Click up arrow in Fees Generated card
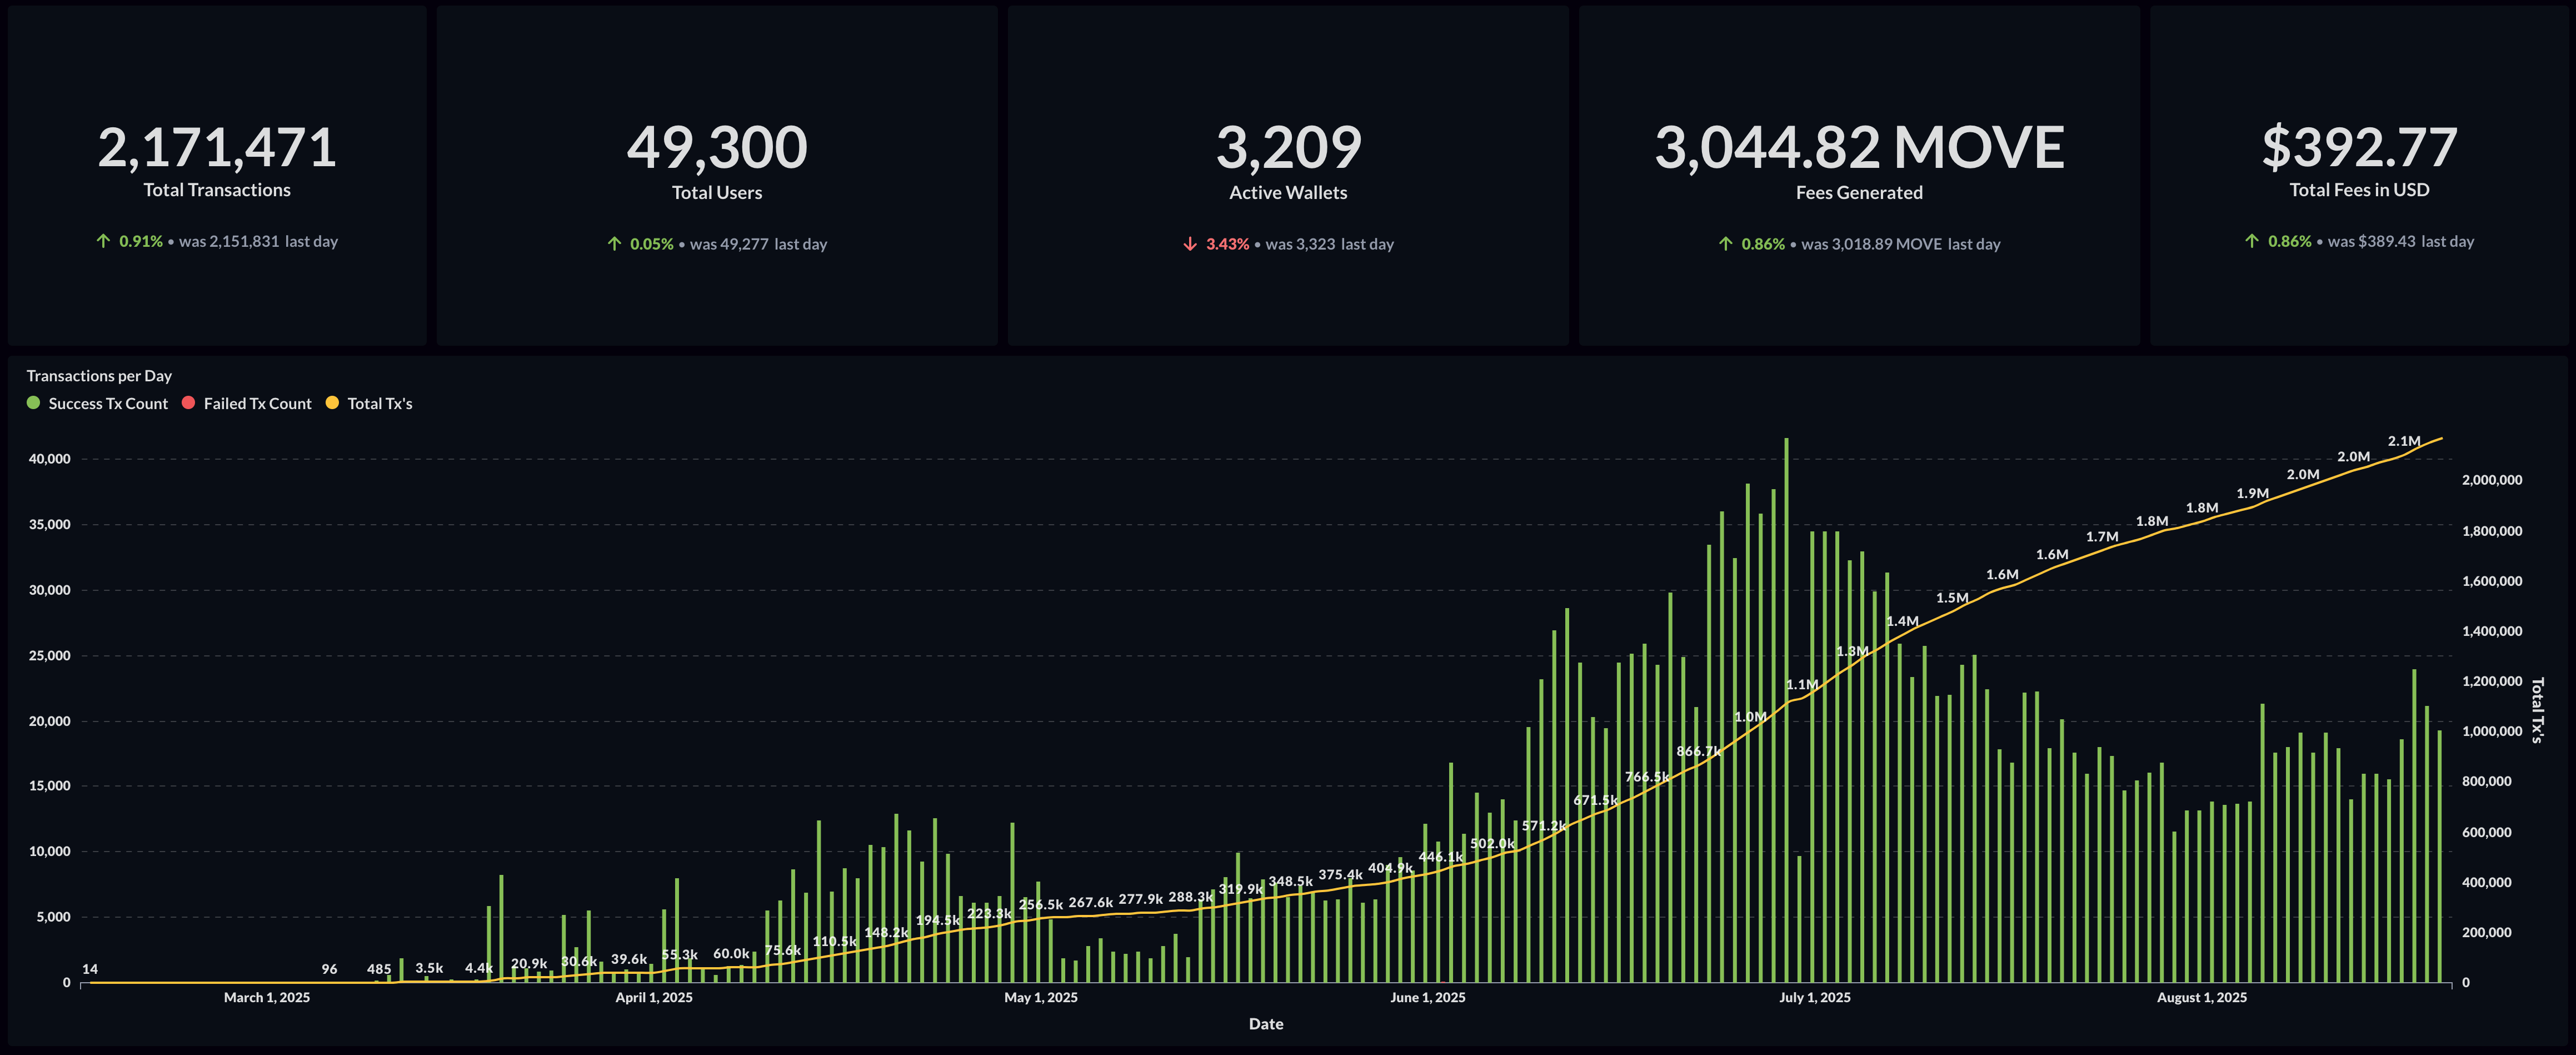The width and height of the screenshot is (2576, 1055). click(1725, 244)
